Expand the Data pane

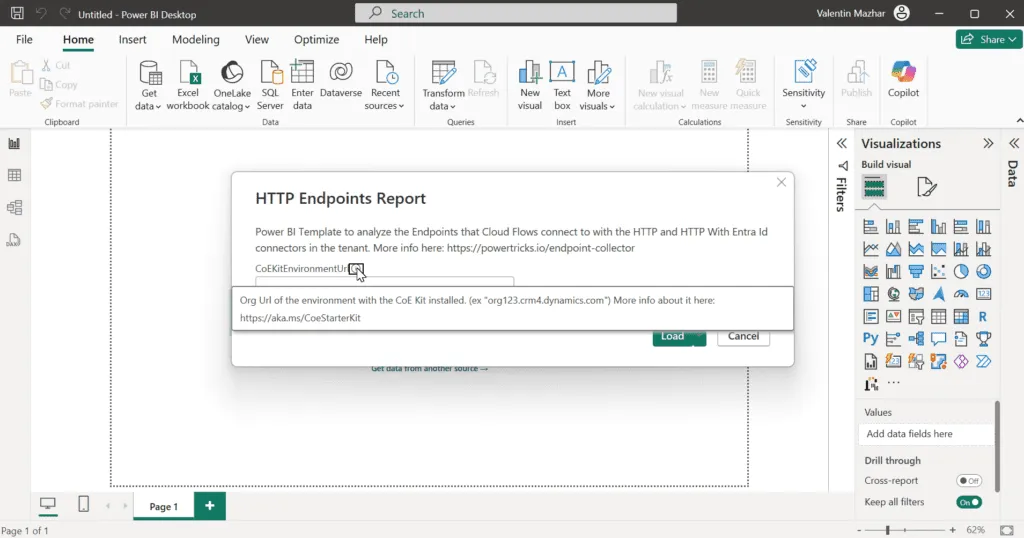click(1014, 144)
